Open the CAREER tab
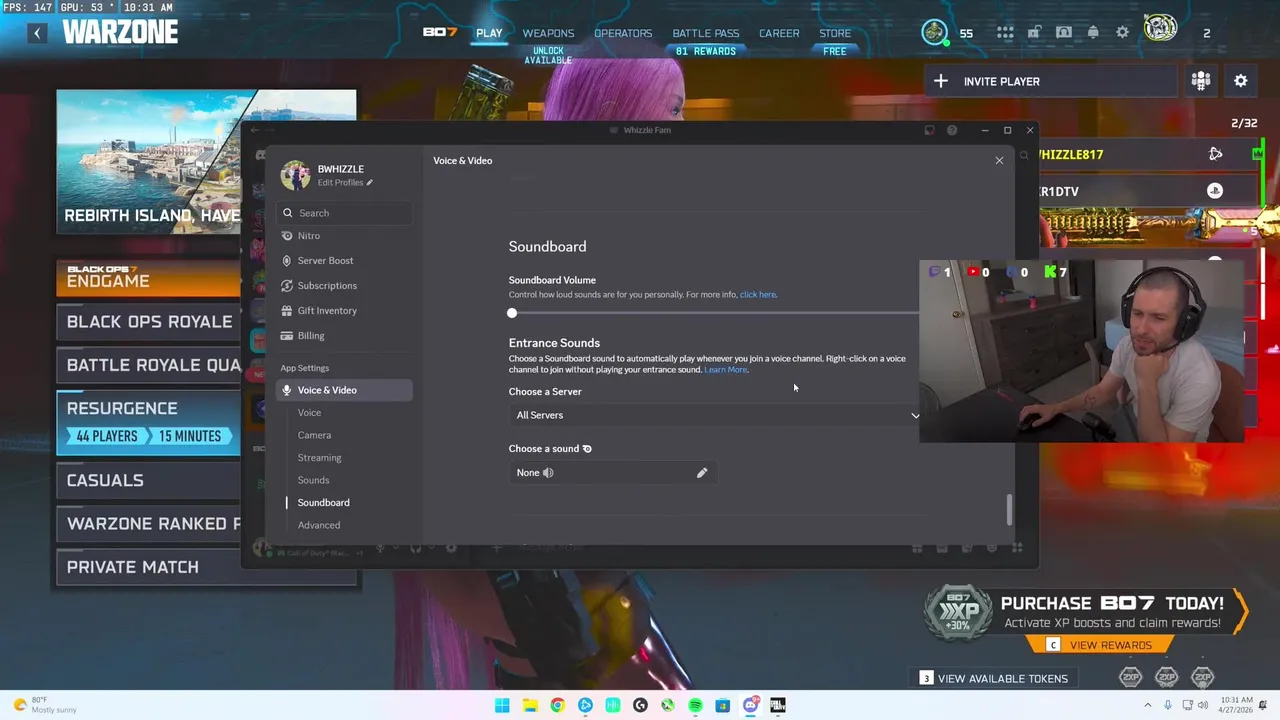1280x720 pixels. (779, 33)
